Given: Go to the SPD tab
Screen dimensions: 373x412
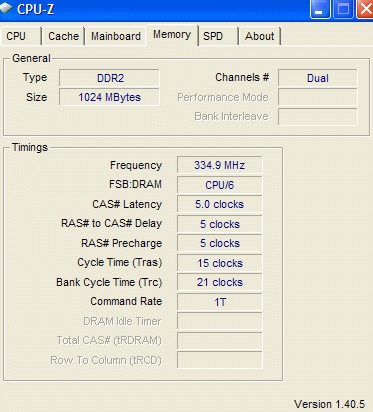Looking at the screenshot, I should 218,36.
